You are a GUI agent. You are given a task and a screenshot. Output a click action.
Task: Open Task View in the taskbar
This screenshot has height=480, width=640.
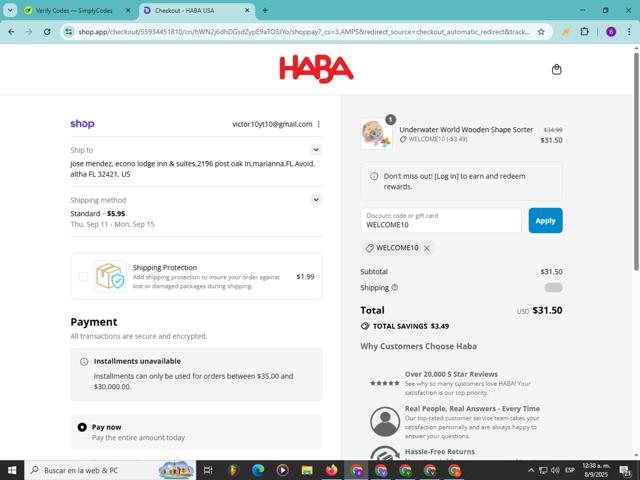[208, 470]
